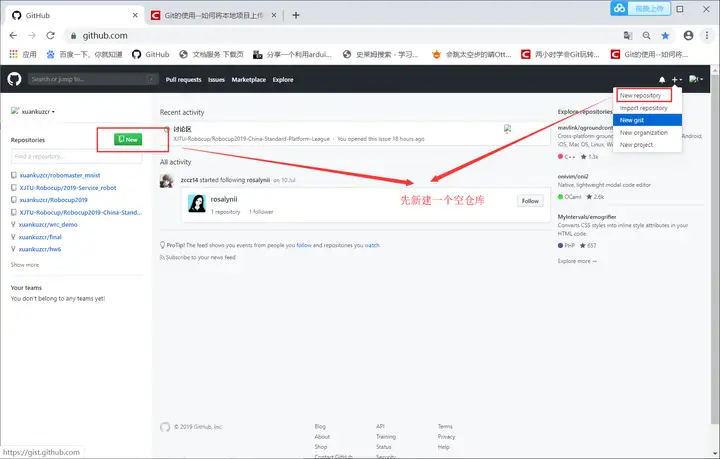Open xuankuzcr/hw6 repository link

click(x=40, y=249)
